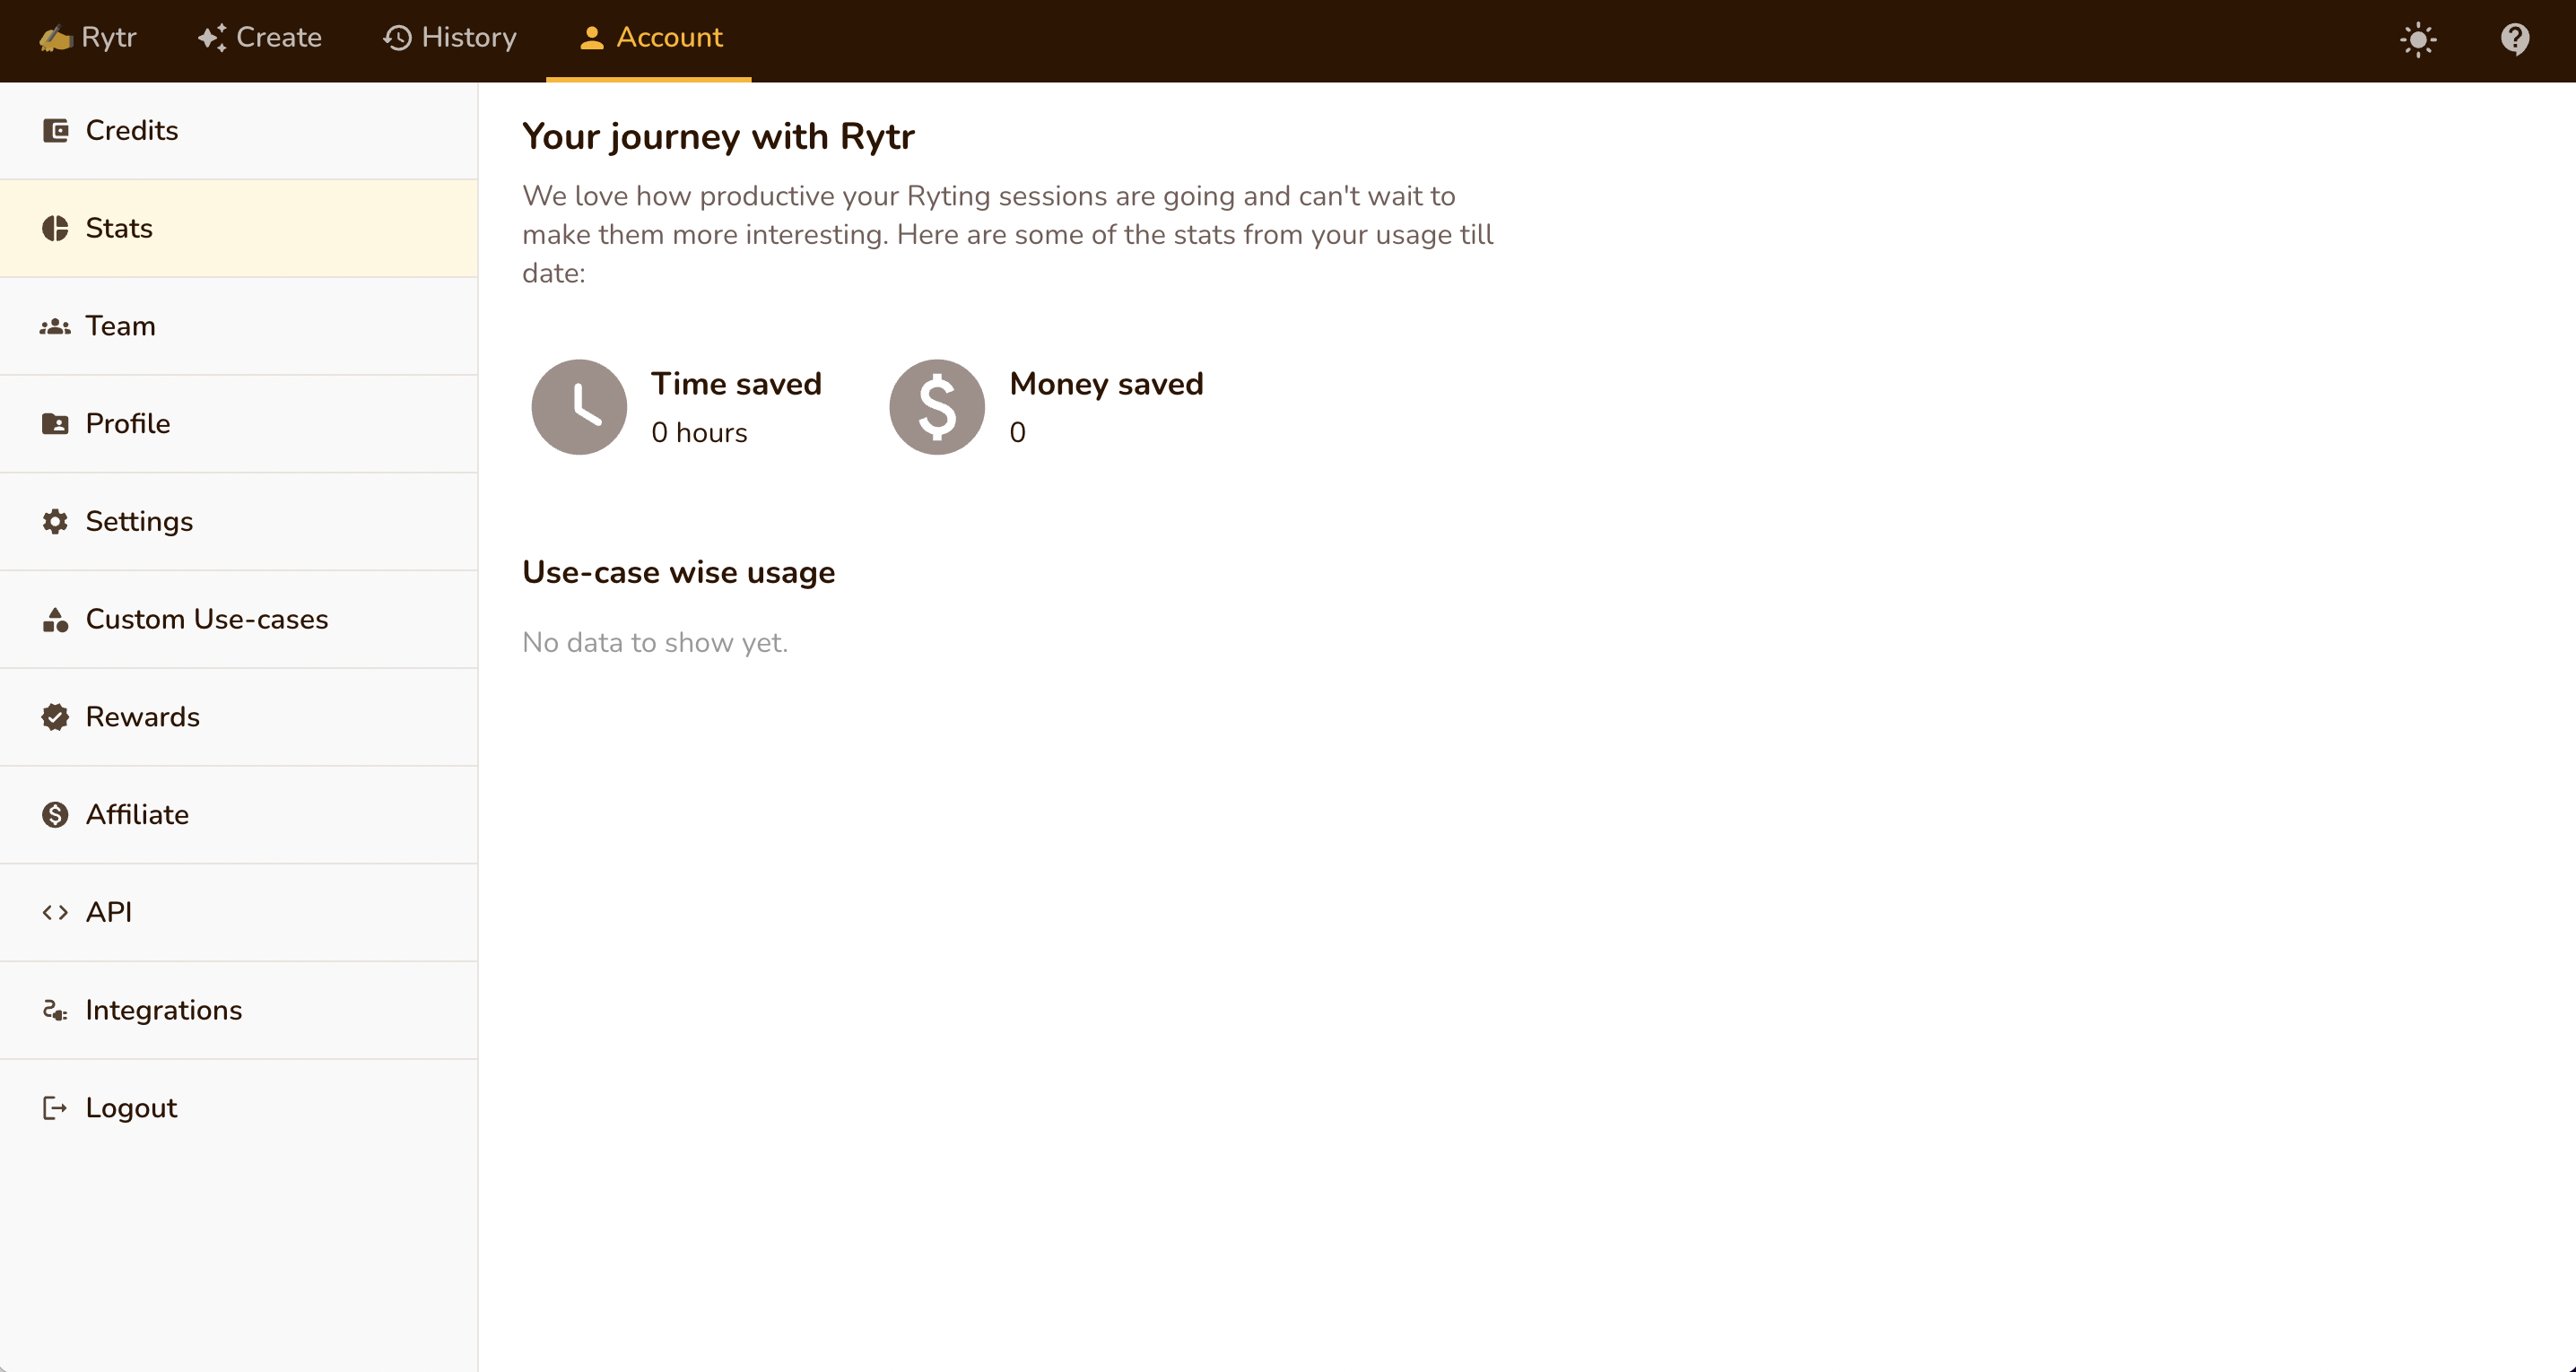Open the Create tab
2576x1372 pixels.
coord(260,38)
